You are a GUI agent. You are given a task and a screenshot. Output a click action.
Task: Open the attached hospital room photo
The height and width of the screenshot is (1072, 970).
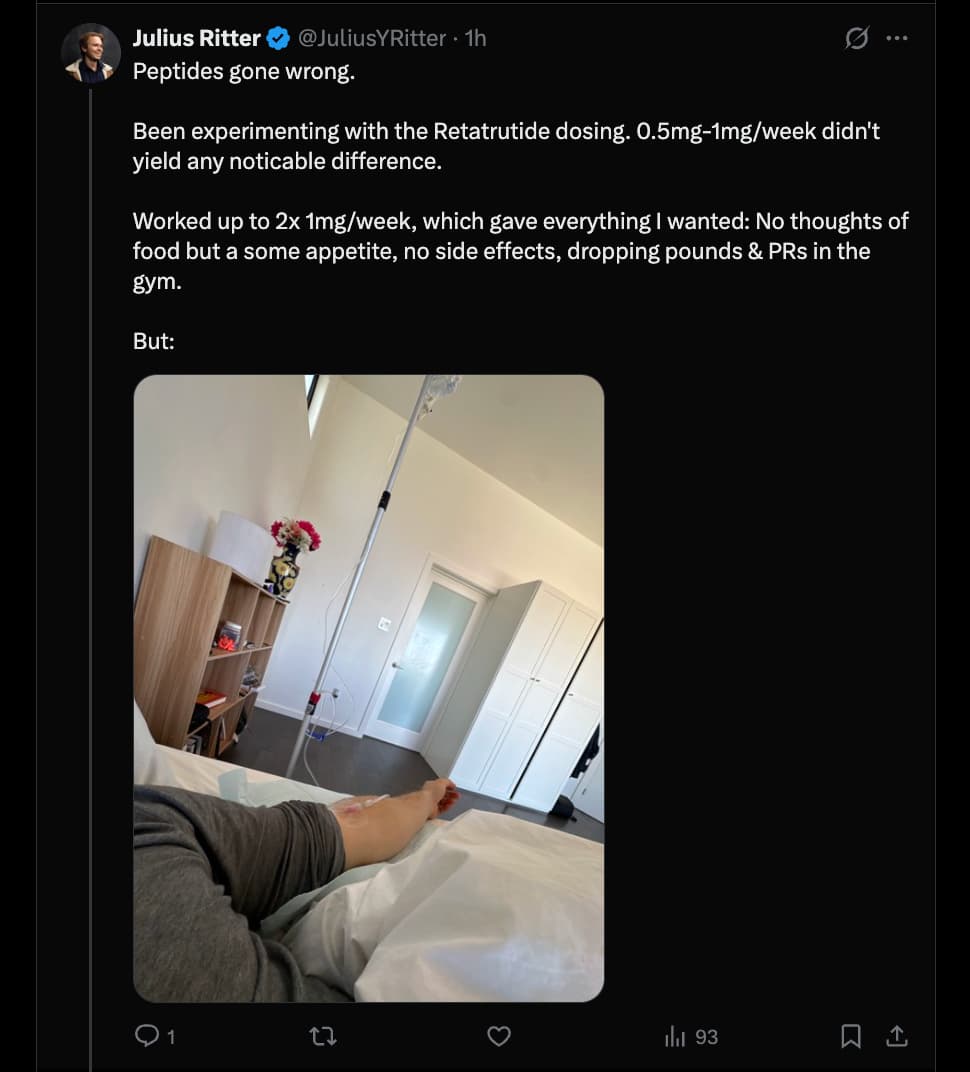tap(368, 688)
